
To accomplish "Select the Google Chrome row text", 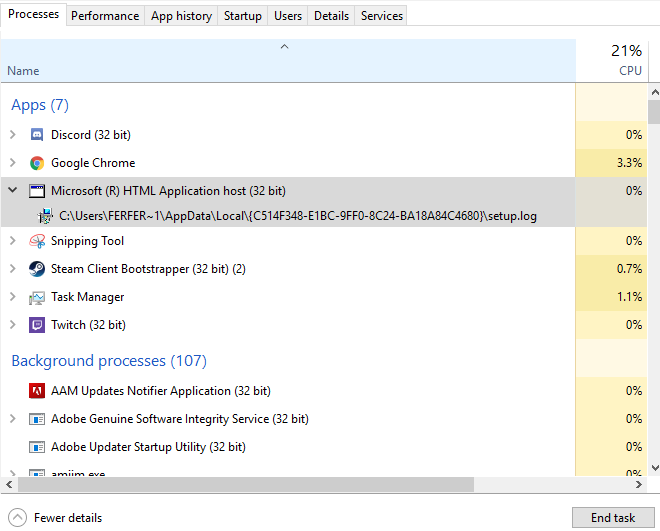I will [x=93, y=163].
